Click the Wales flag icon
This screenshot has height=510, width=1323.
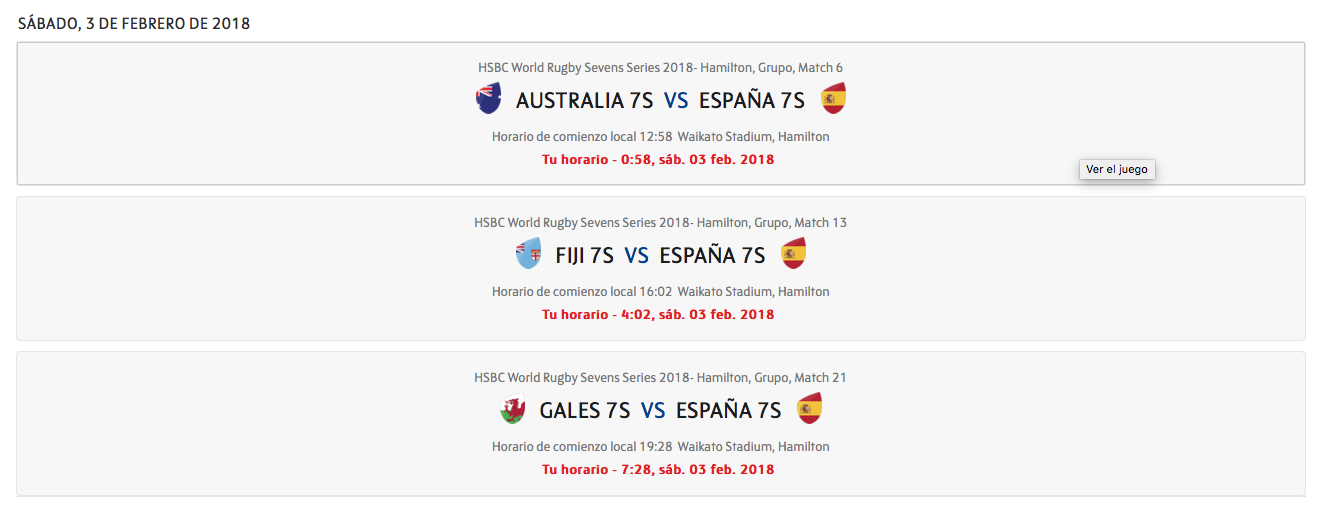click(x=512, y=409)
